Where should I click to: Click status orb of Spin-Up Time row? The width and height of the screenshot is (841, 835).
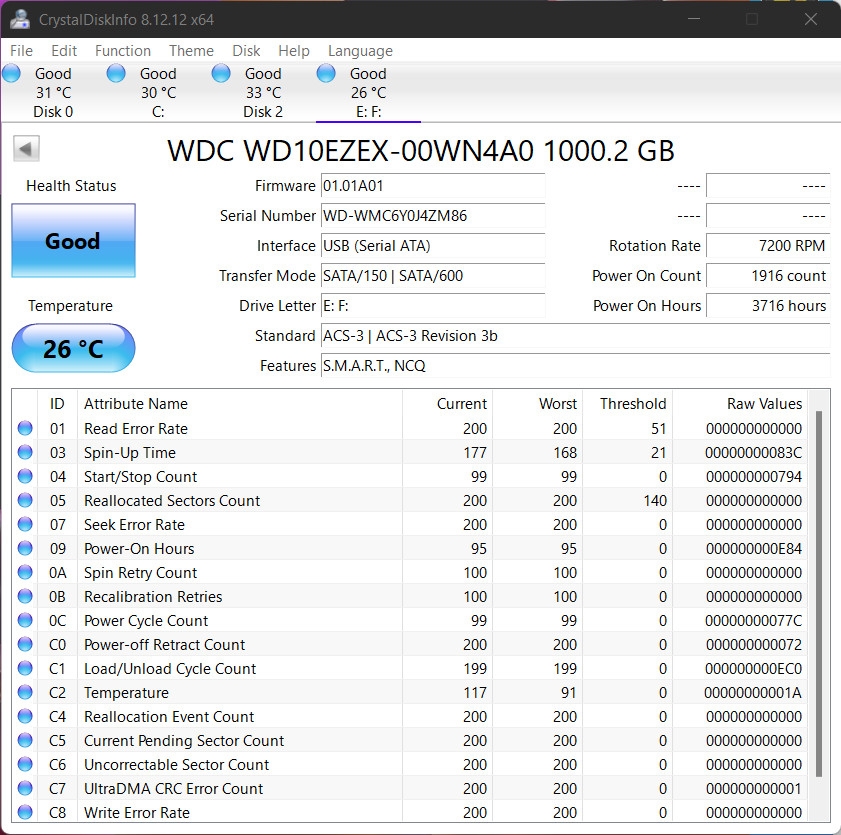pyautogui.click(x=25, y=452)
